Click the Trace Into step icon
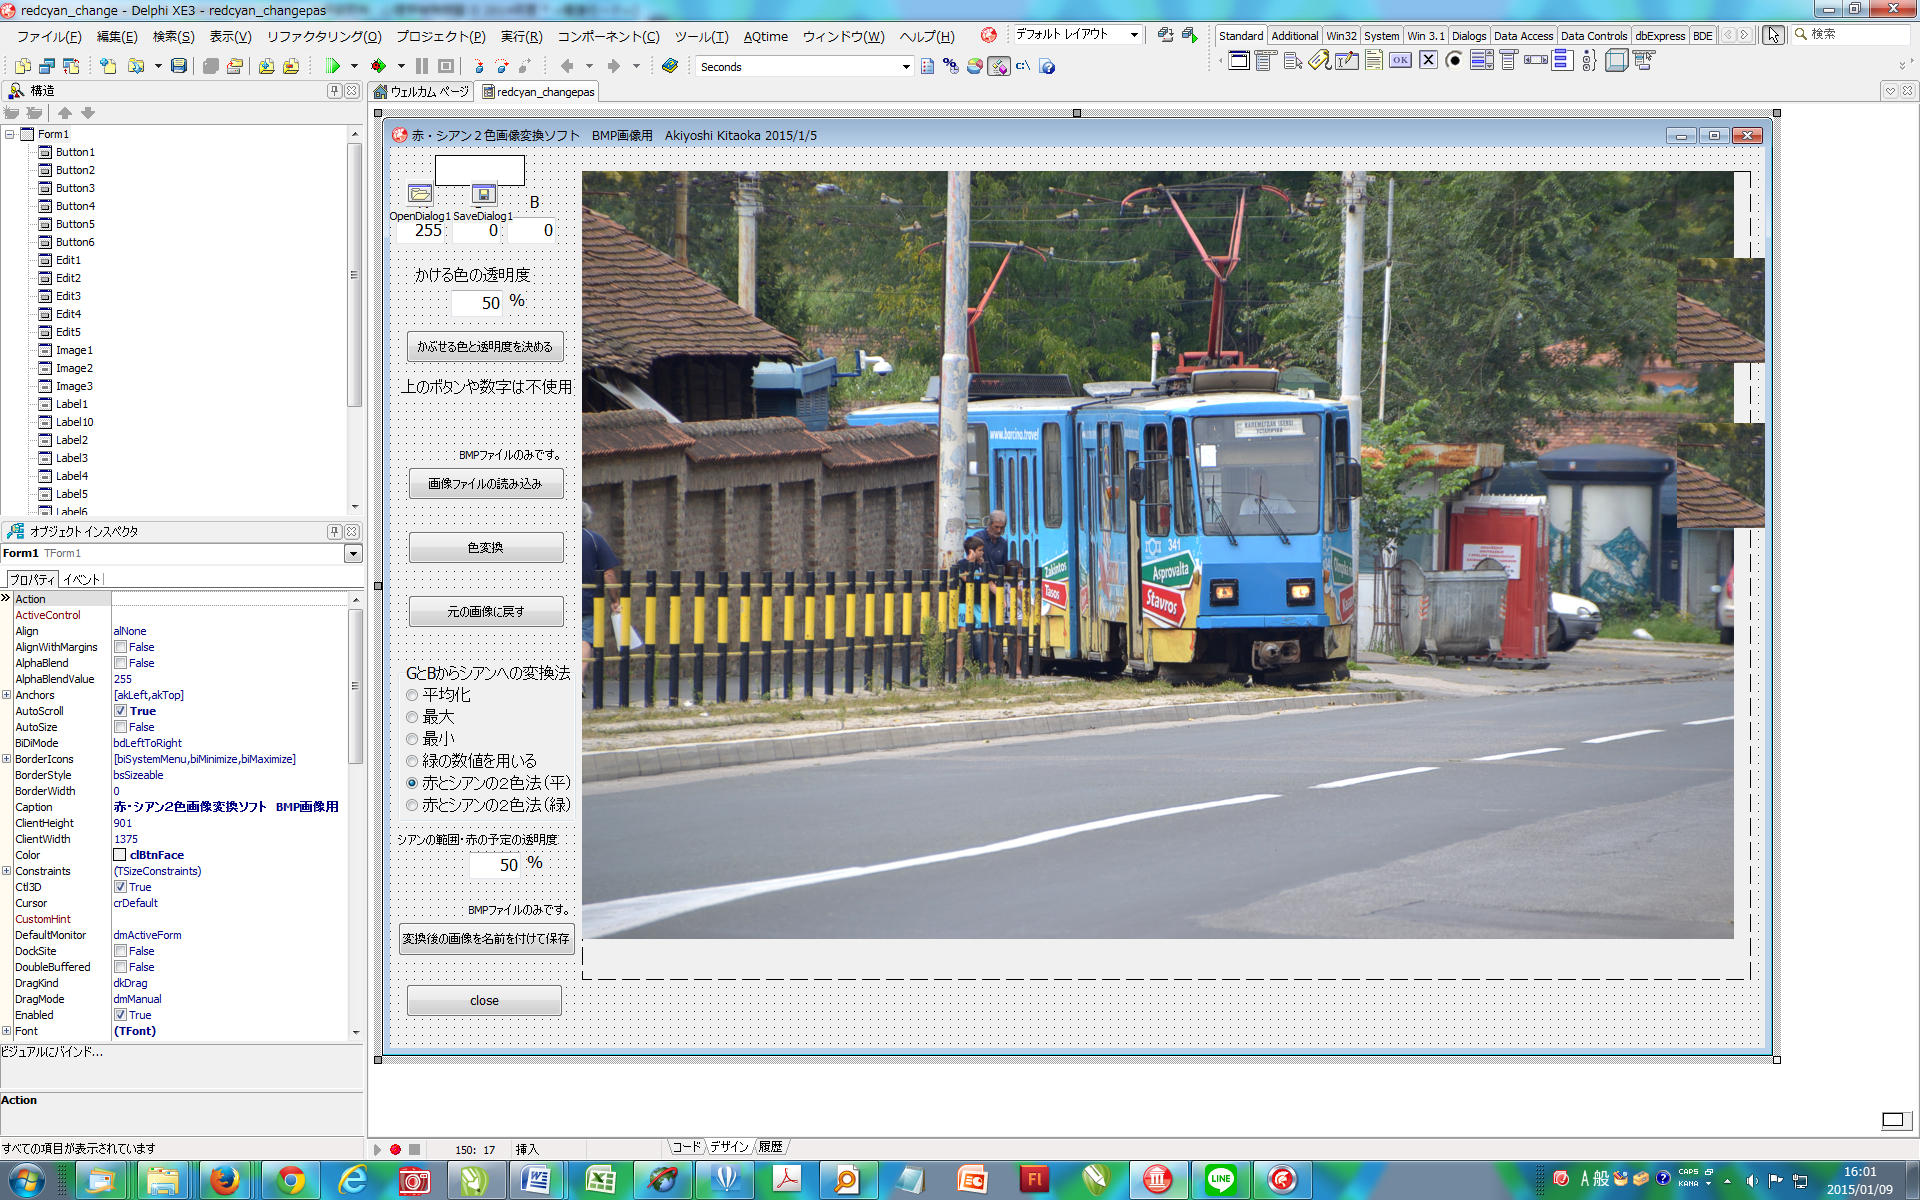This screenshot has width=1920, height=1200. [x=478, y=66]
